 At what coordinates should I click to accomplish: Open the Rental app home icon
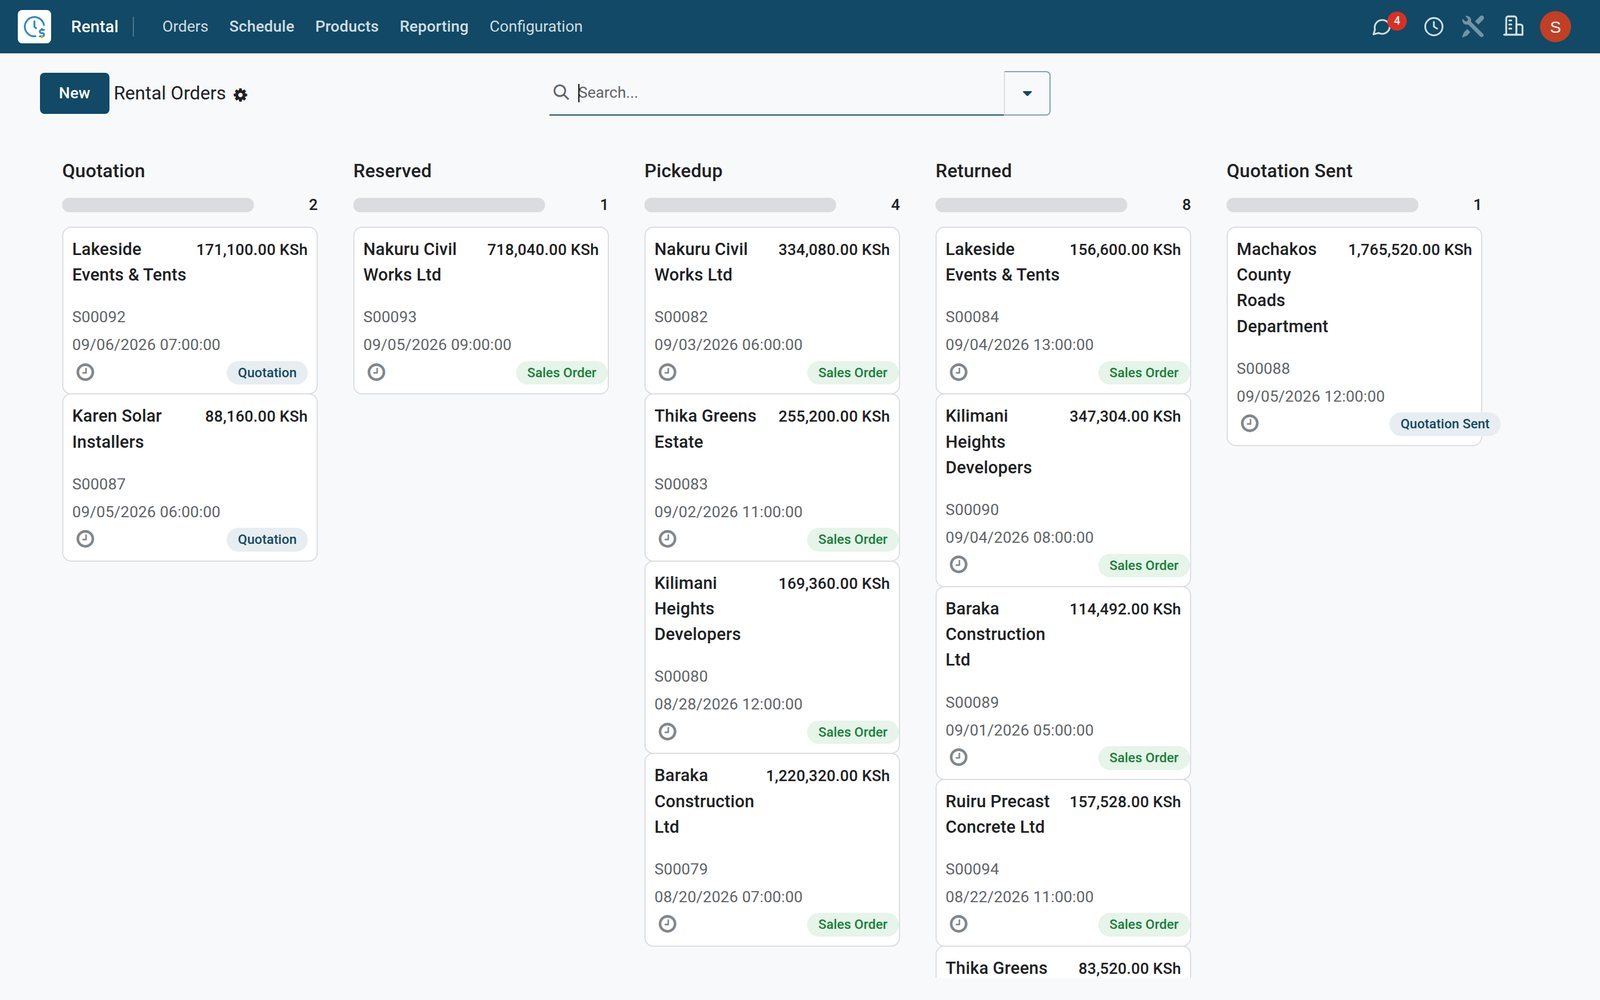34,26
